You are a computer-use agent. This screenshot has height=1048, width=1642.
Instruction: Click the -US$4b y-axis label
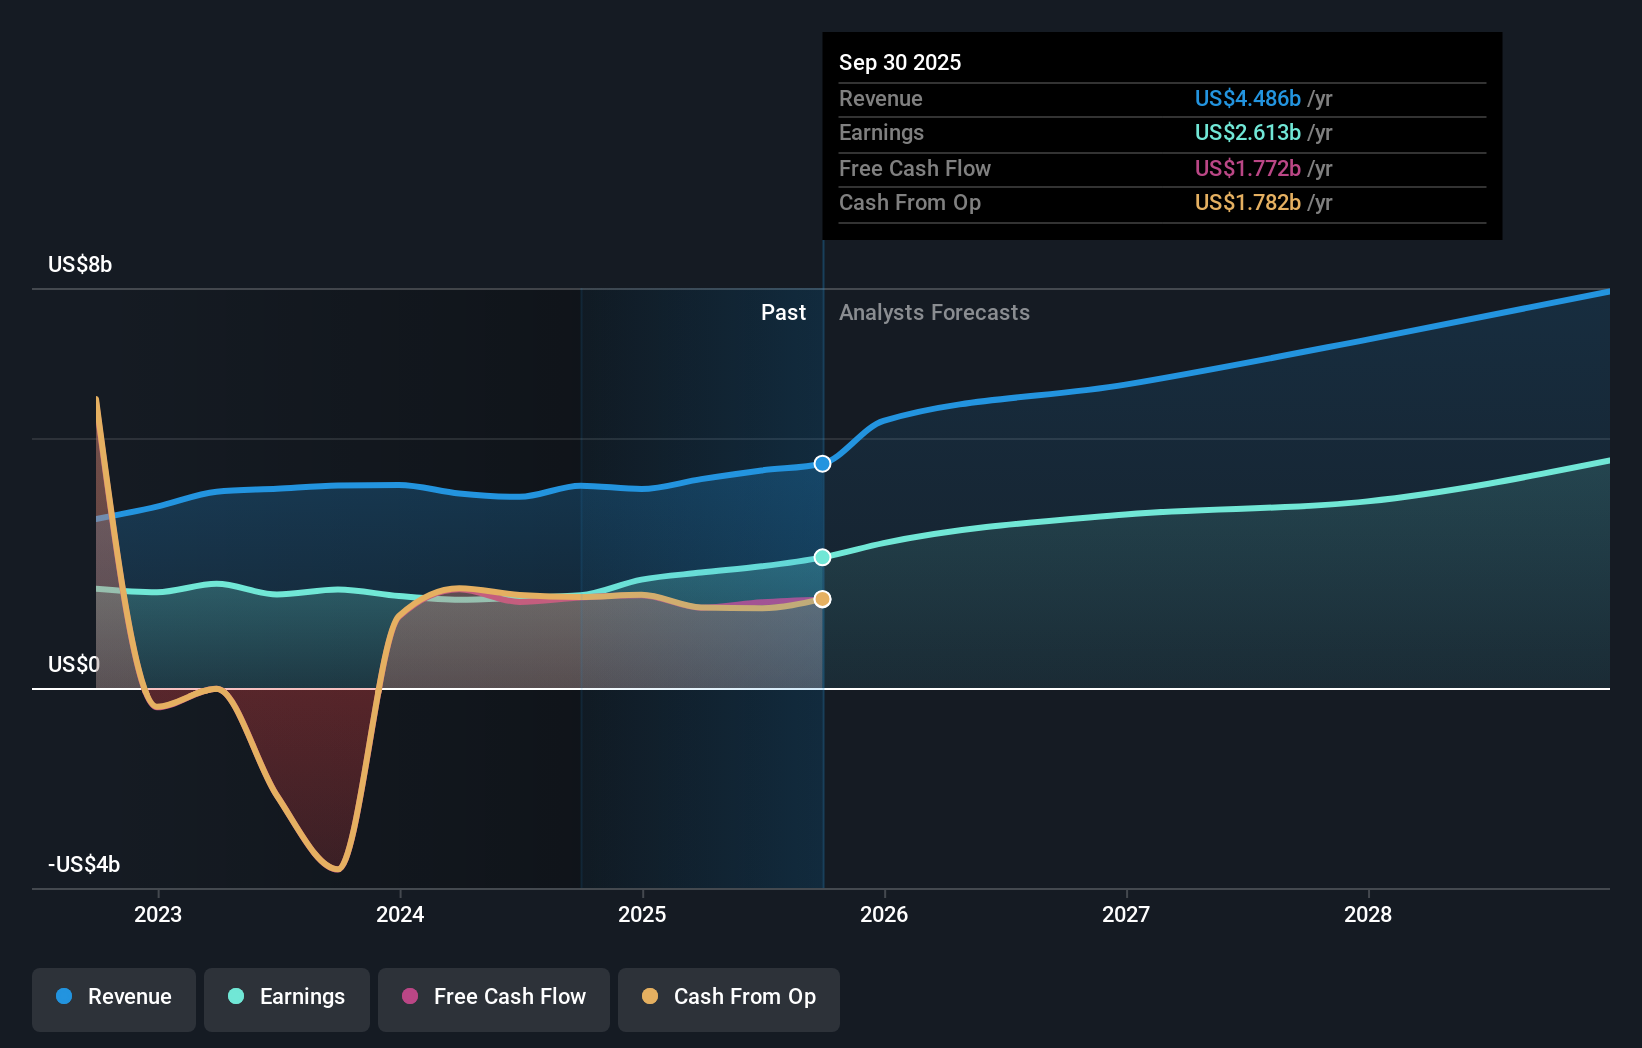84,864
